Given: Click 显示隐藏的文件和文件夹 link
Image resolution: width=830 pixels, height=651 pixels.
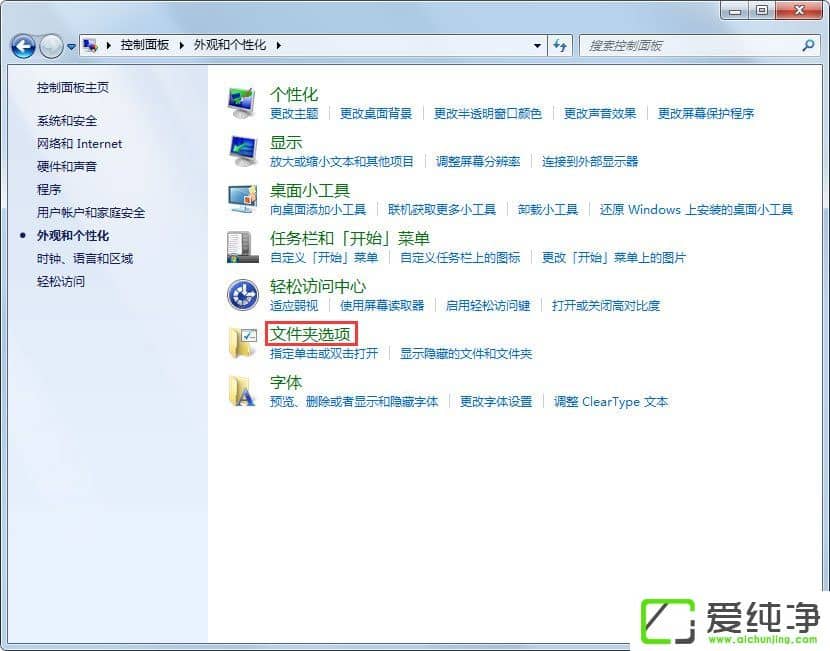Looking at the screenshot, I should [466, 354].
